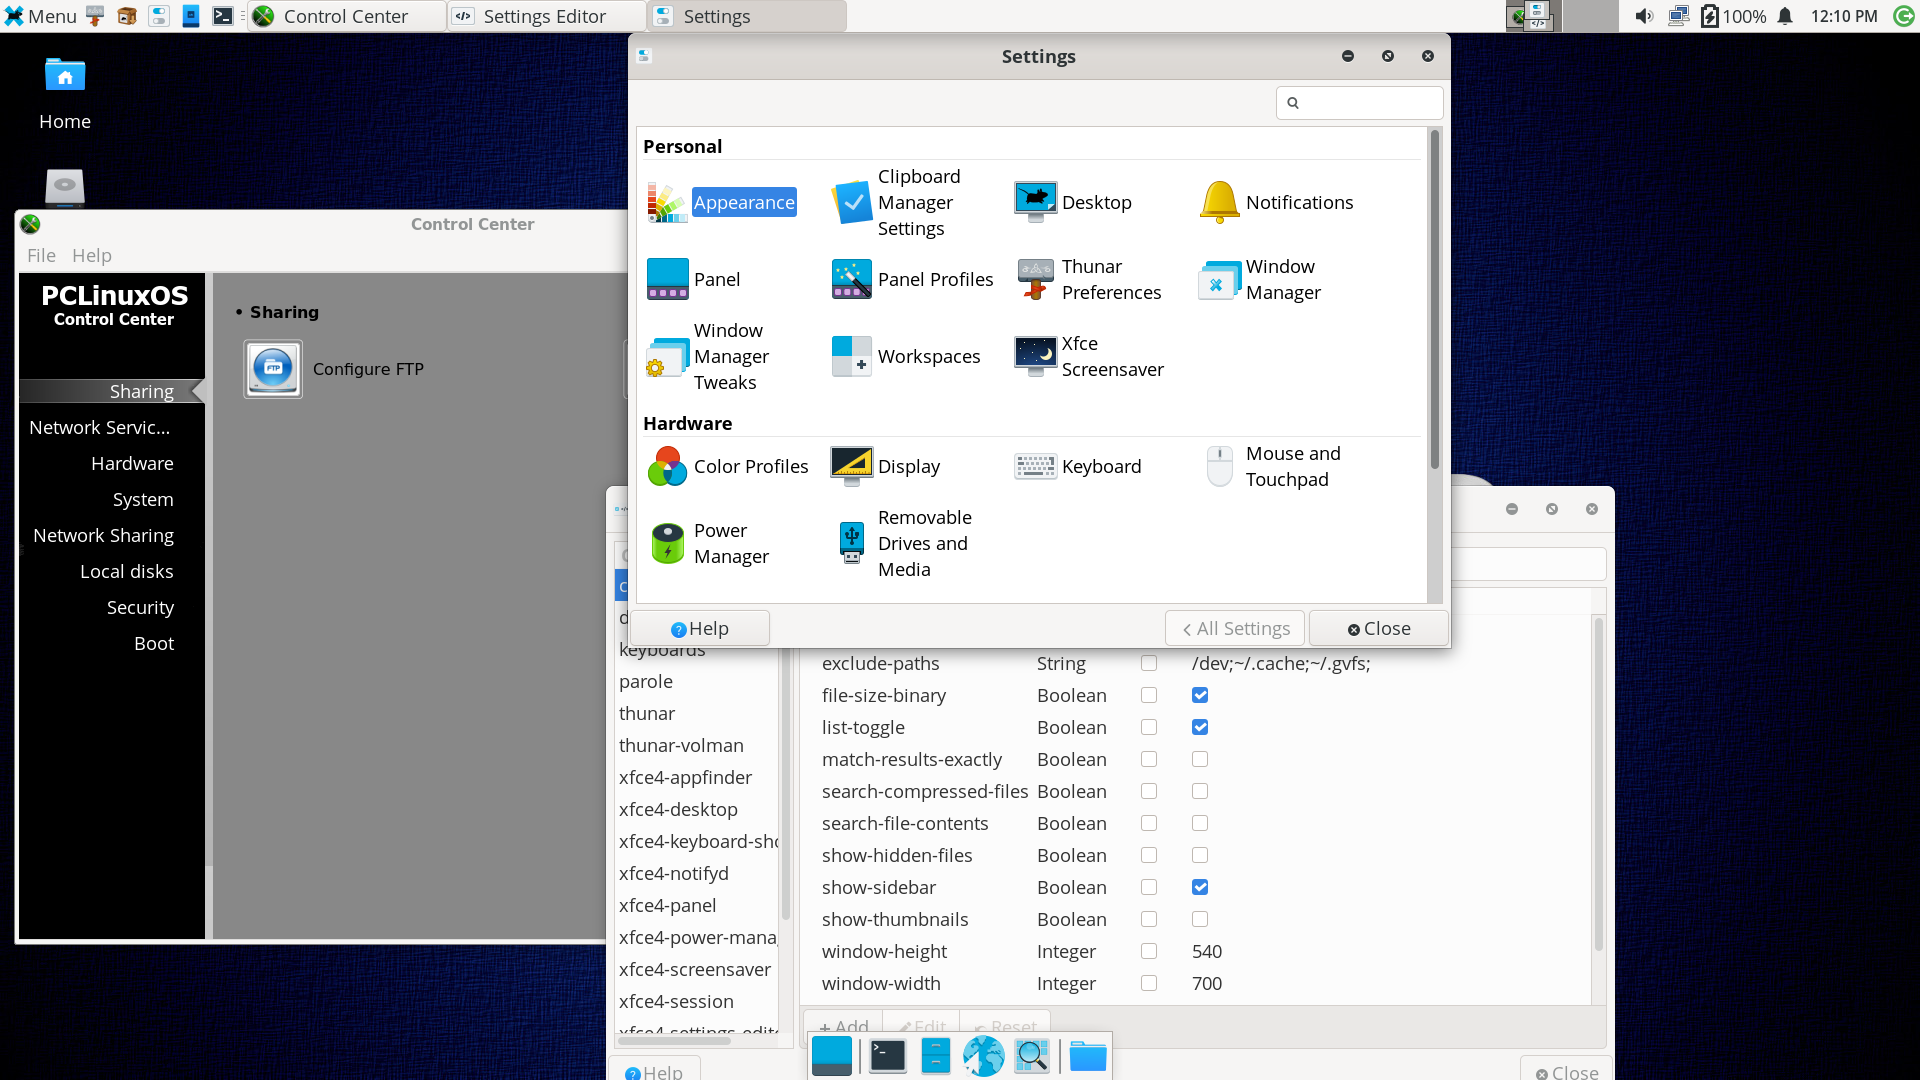Enable match-results-exactly value checkbox
Viewport: 1920px width, 1080px height.
tap(1200, 759)
